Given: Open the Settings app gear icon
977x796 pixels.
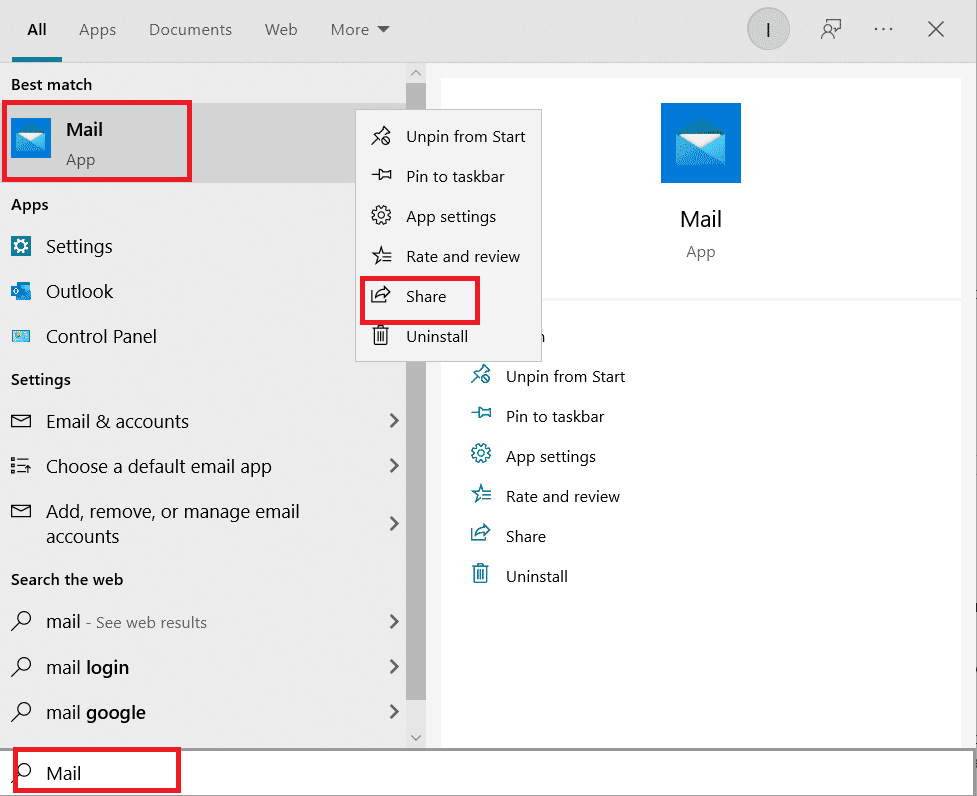Looking at the screenshot, I should click(21, 246).
